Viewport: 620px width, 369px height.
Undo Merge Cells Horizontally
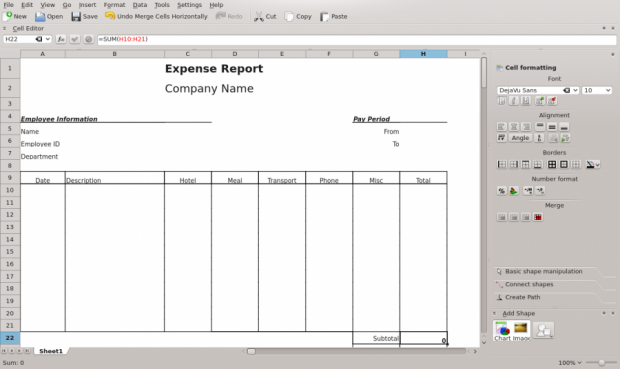coord(156,16)
